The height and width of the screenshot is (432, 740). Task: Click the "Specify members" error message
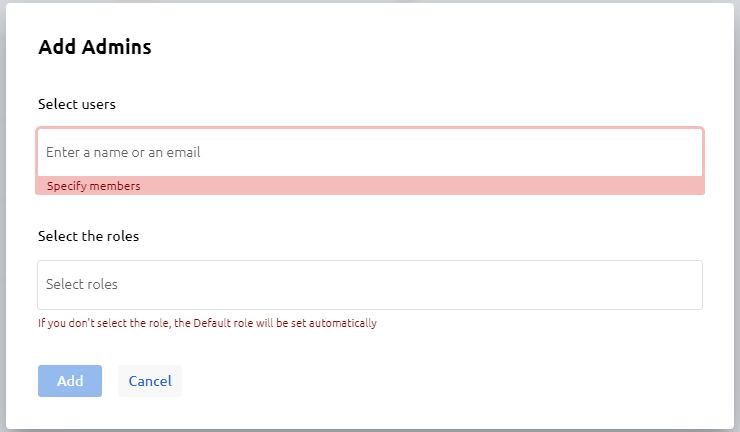(94, 186)
